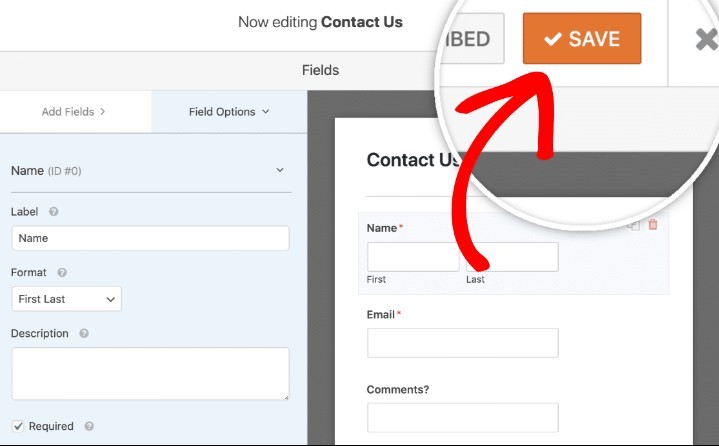Image resolution: width=719 pixels, height=446 pixels.
Task: Click the trash icon on the Name field
Action: click(x=653, y=225)
